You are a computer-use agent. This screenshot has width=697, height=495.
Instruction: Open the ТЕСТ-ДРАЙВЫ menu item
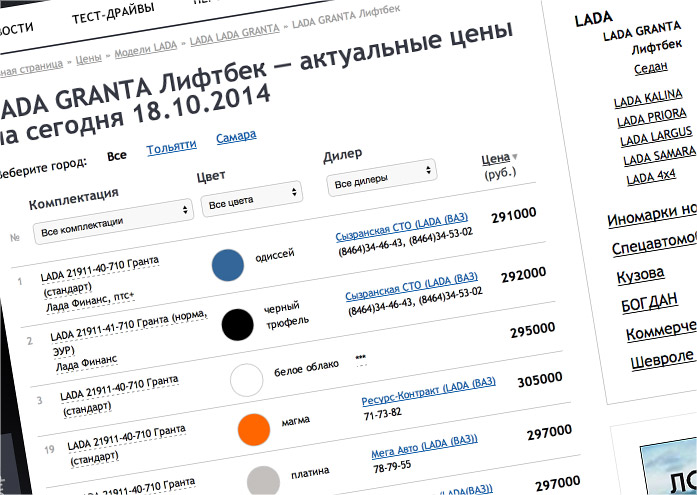(x=113, y=13)
